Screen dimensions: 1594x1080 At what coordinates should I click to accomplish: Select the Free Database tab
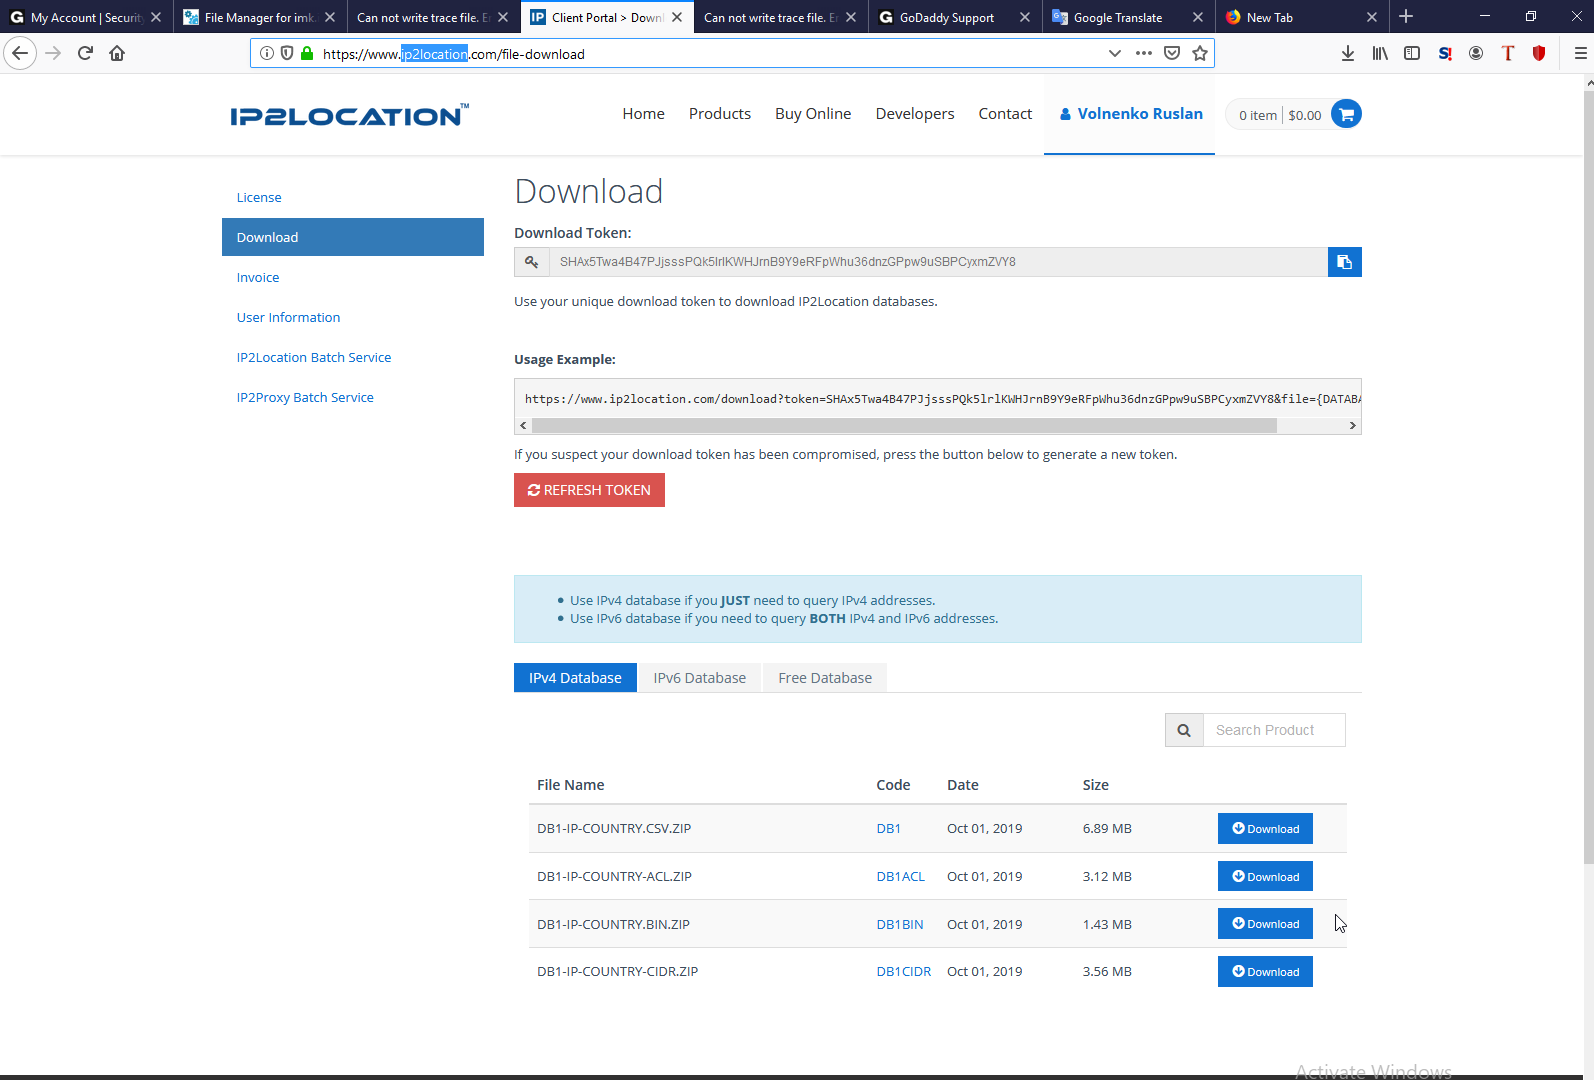(825, 678)
